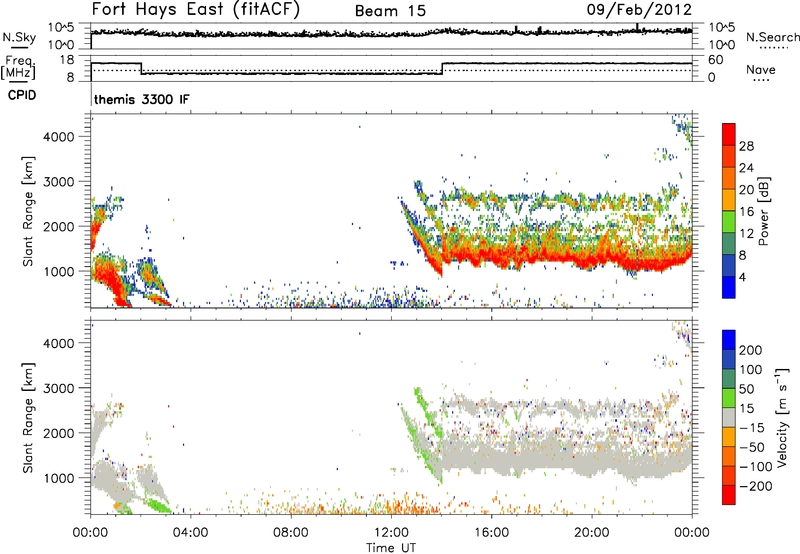The image size is (800, 554).
Task: Click the date '09/Feb/2012'
Action: click(639, 9)
